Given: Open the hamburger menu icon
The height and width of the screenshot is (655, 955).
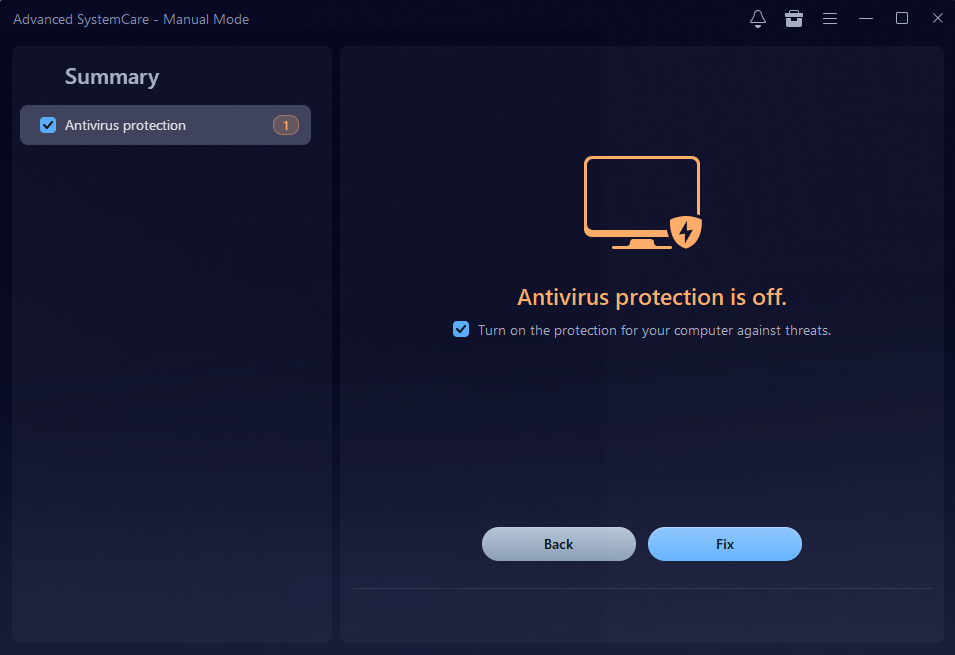Looking at the screenshot, I should [830, 18].
